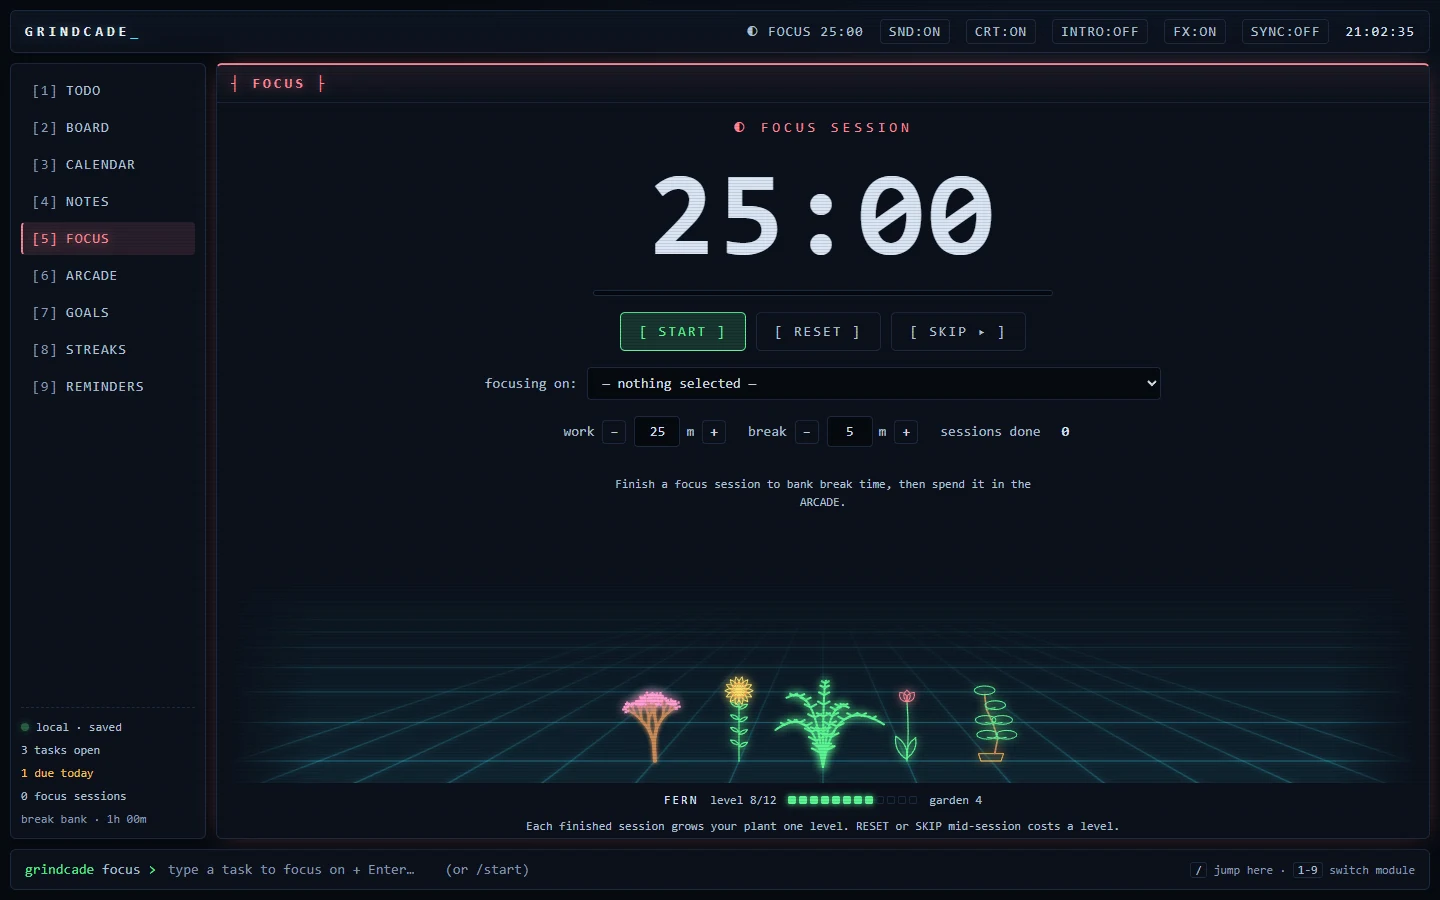
Task: Click the fern level progress bar
Action: pyautogui.click(x=852, y=800)
